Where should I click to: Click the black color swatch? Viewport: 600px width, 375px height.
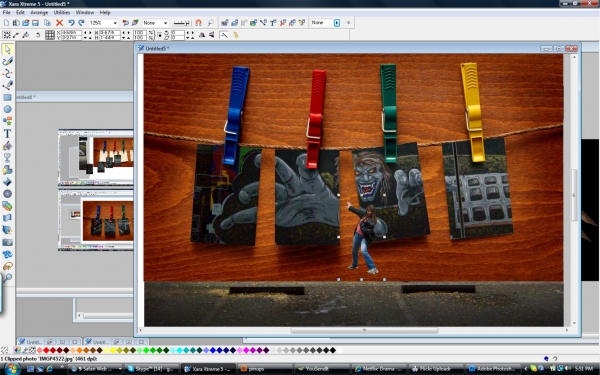333,350
